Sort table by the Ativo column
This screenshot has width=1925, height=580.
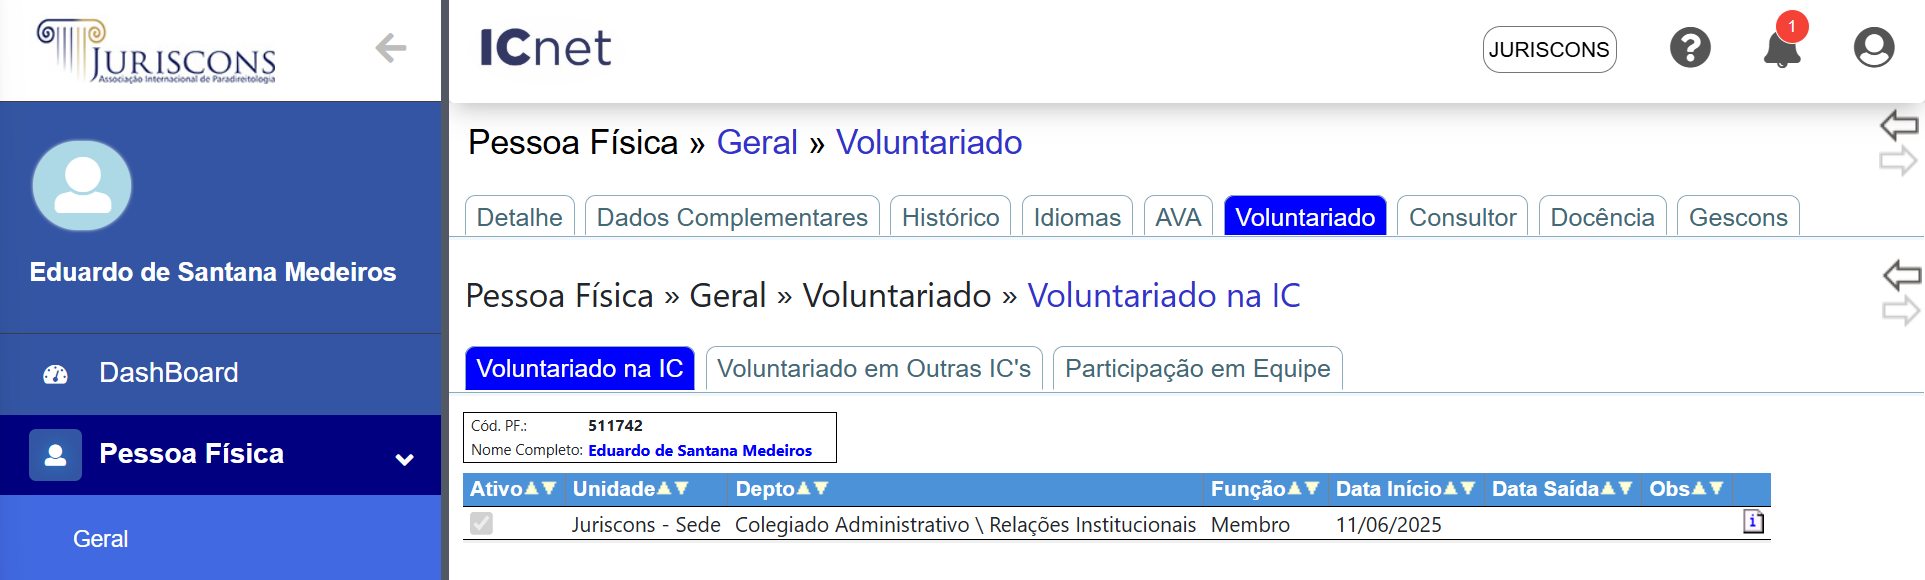512,489
